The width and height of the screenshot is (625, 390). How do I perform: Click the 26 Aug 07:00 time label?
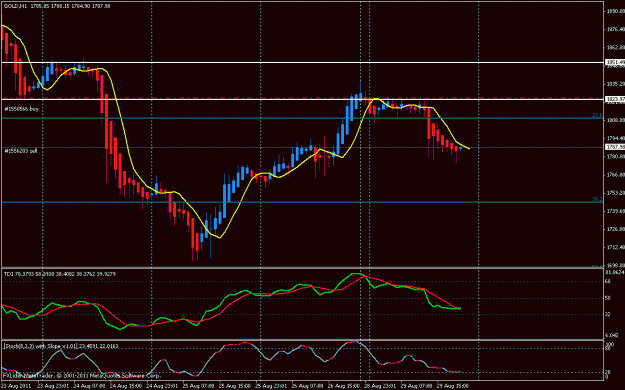[306, 386]
